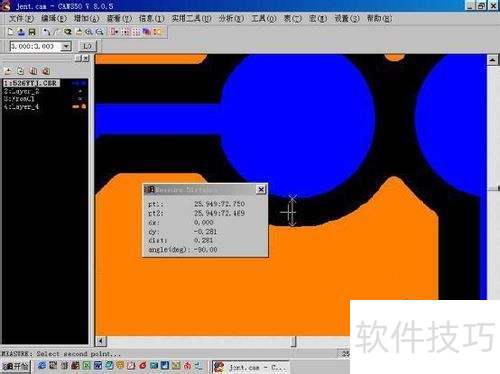Open the 查看(V) menu
The image size is (500, 374).
pos(119,18)
